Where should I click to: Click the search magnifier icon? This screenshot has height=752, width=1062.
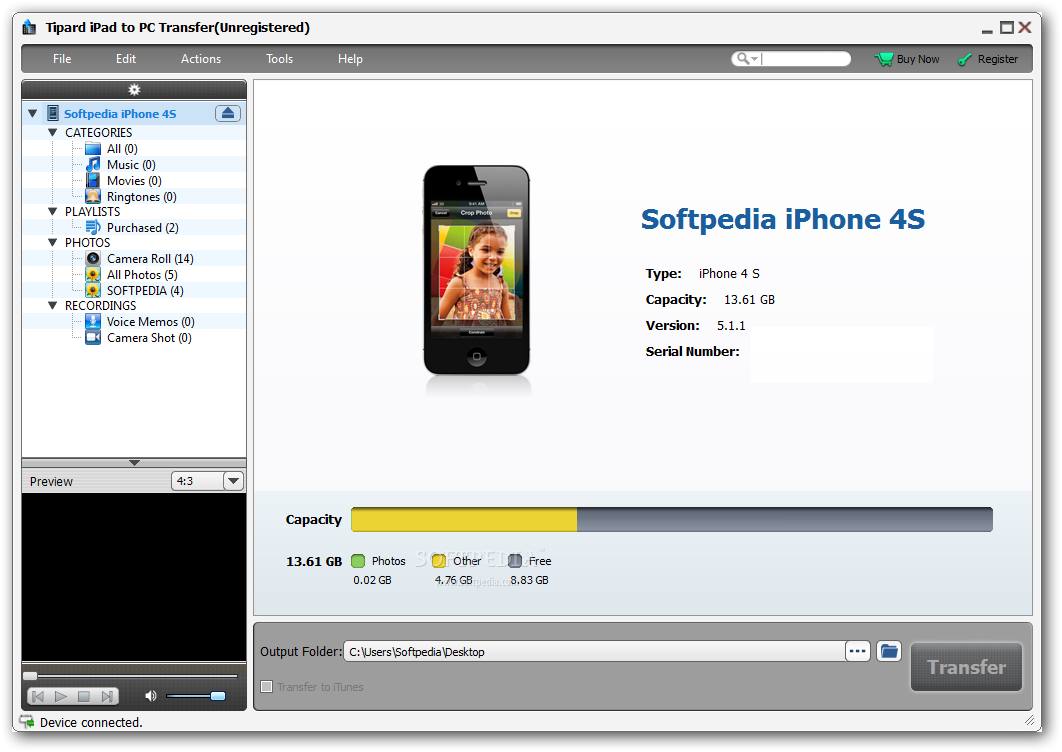pyautogui.click(x=743, y=58)
